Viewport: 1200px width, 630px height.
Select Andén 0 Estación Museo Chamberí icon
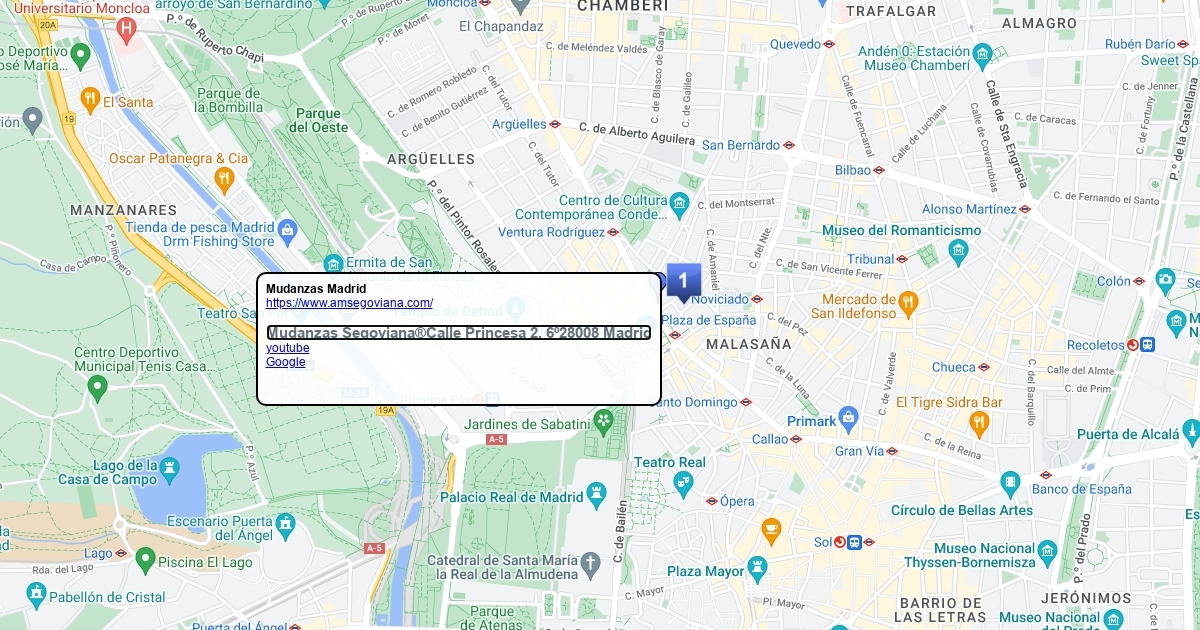[x=982, y=53]
